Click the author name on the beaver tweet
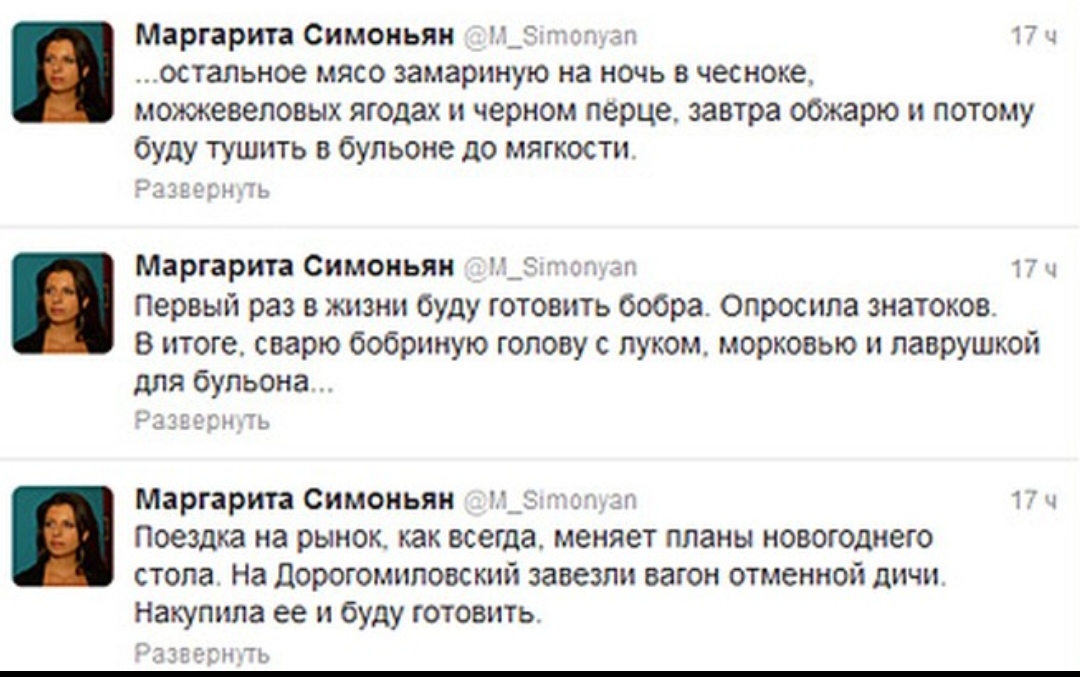 (x=295, y=267)
